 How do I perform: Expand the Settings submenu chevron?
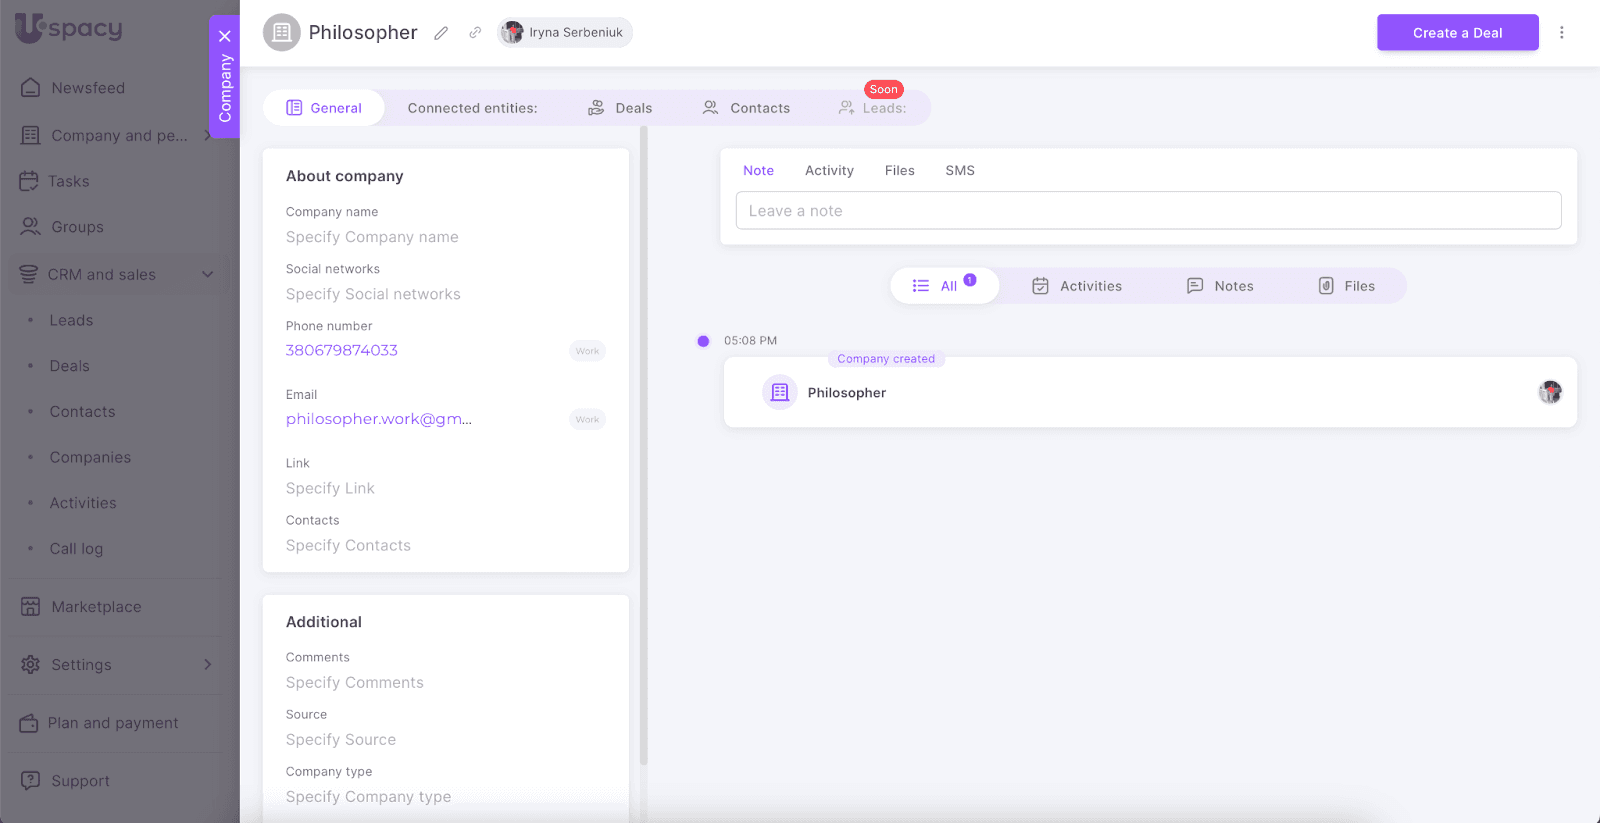(208, 665)
